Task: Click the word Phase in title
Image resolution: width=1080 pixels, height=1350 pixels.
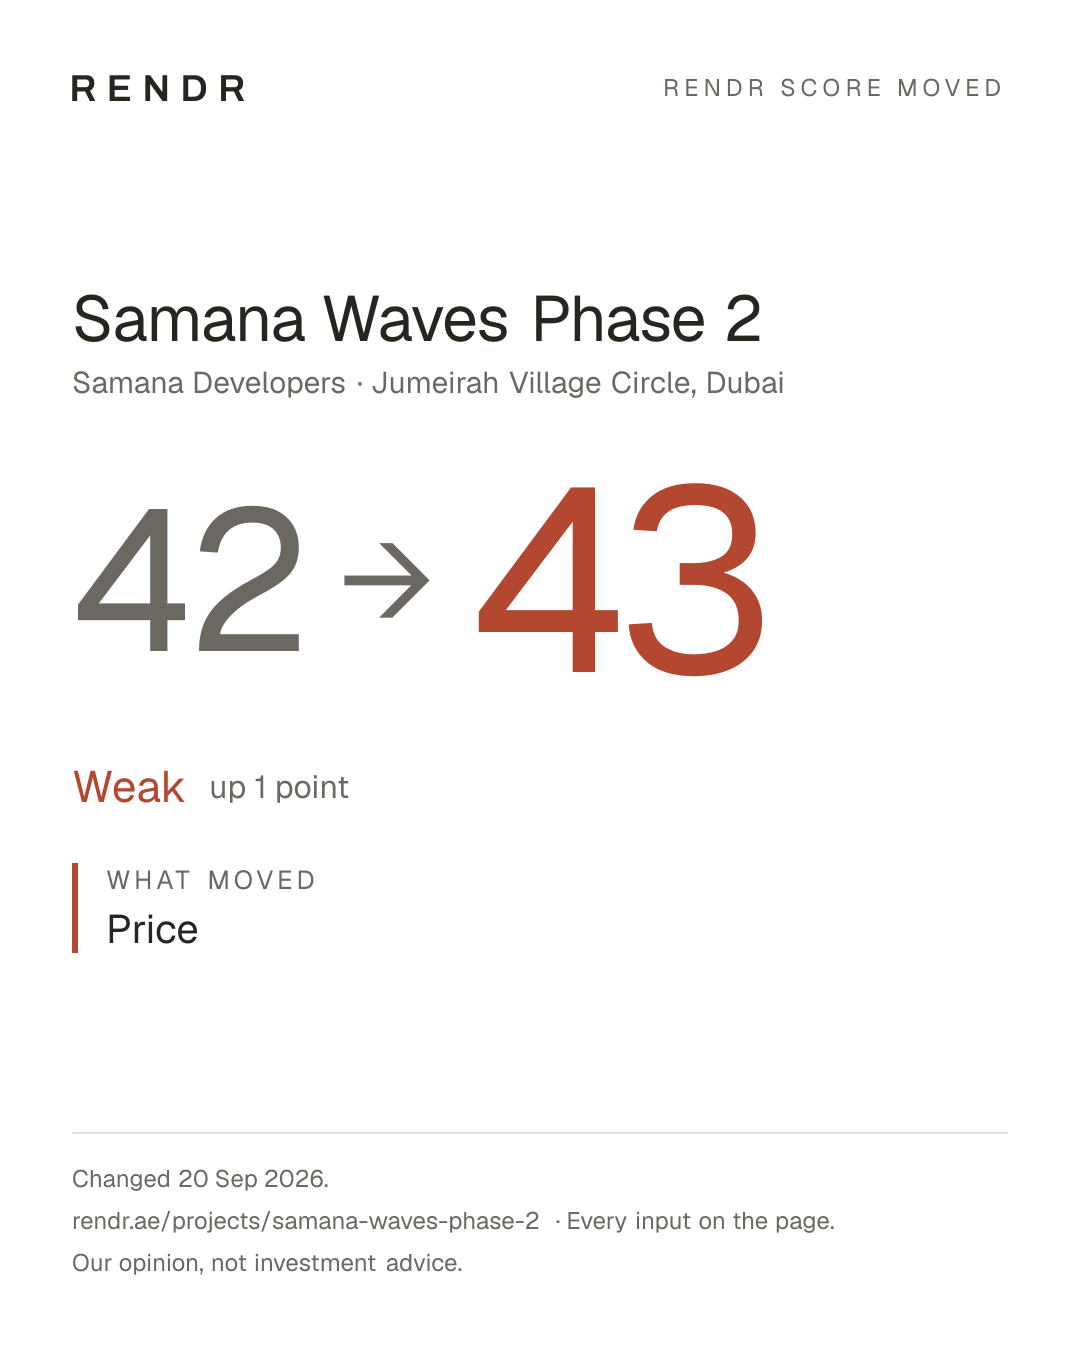Action: coord(620,320)
